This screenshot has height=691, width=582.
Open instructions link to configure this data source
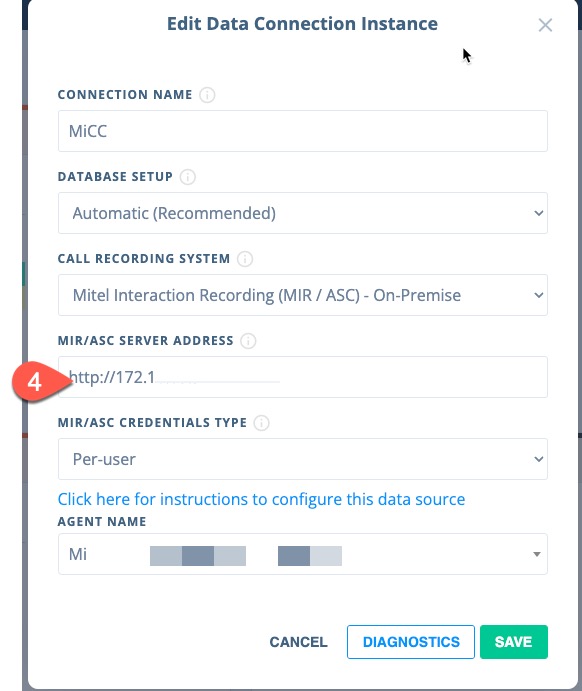click(261, 499)
